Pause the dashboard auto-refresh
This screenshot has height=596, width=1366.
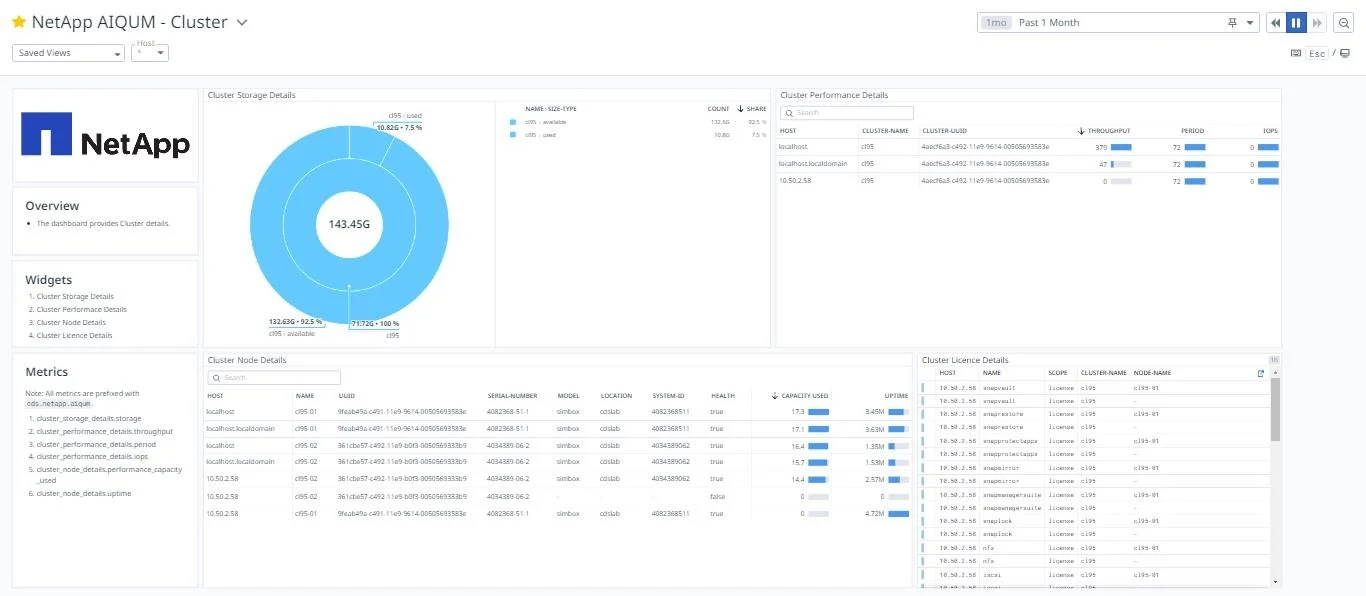(x=1296, y=22)
